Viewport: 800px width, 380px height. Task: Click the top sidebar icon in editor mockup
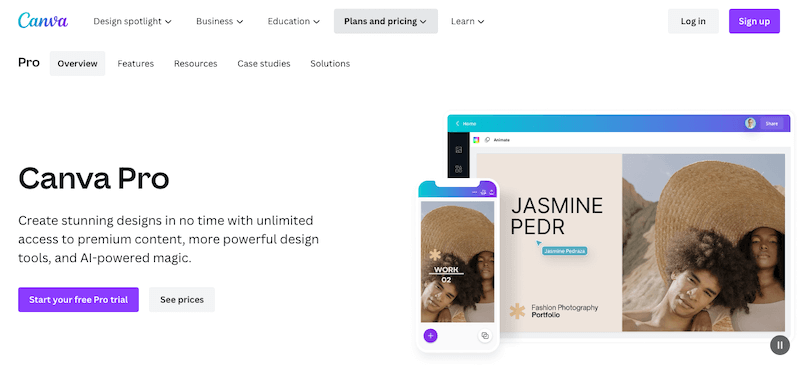pos(458,150)
